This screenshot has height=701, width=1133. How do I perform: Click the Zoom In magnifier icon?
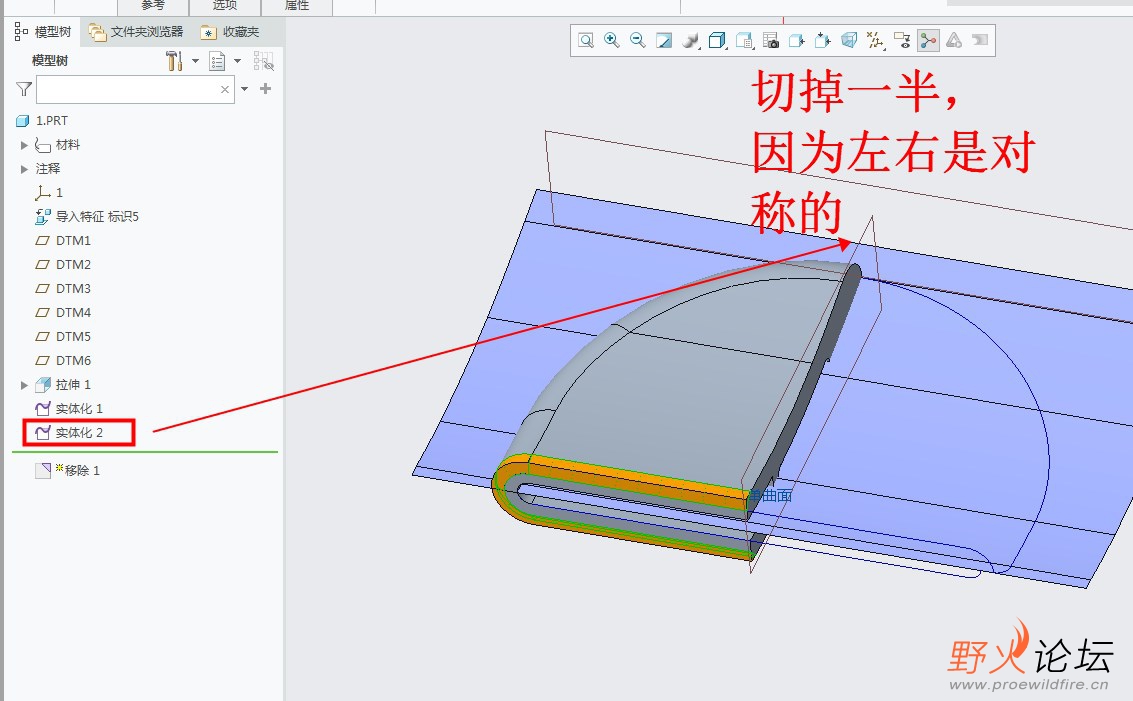[x=612, y=40]
